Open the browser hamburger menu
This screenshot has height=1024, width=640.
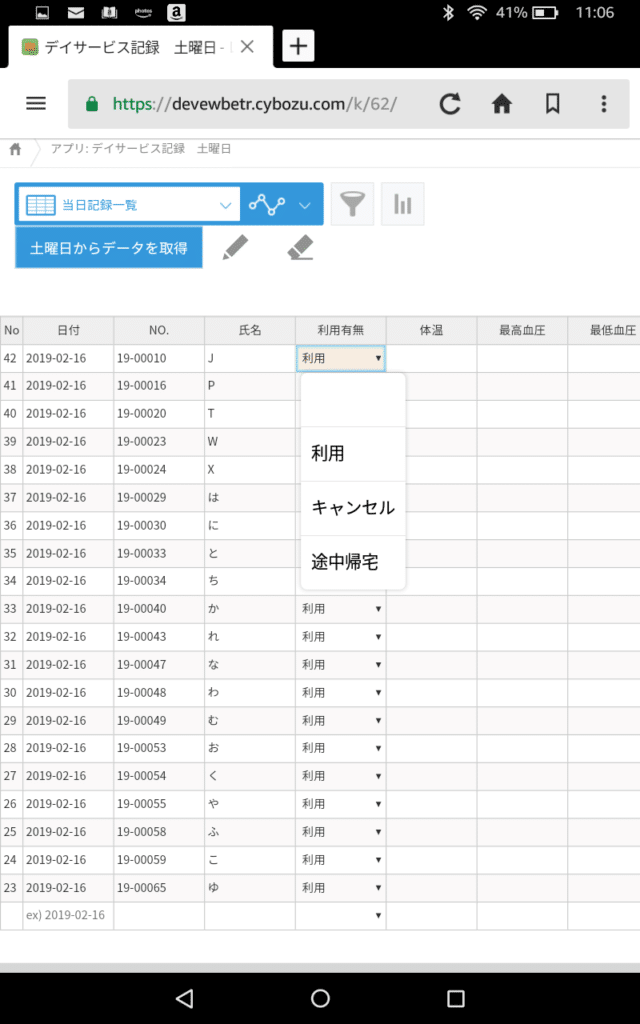coord(36,103)
